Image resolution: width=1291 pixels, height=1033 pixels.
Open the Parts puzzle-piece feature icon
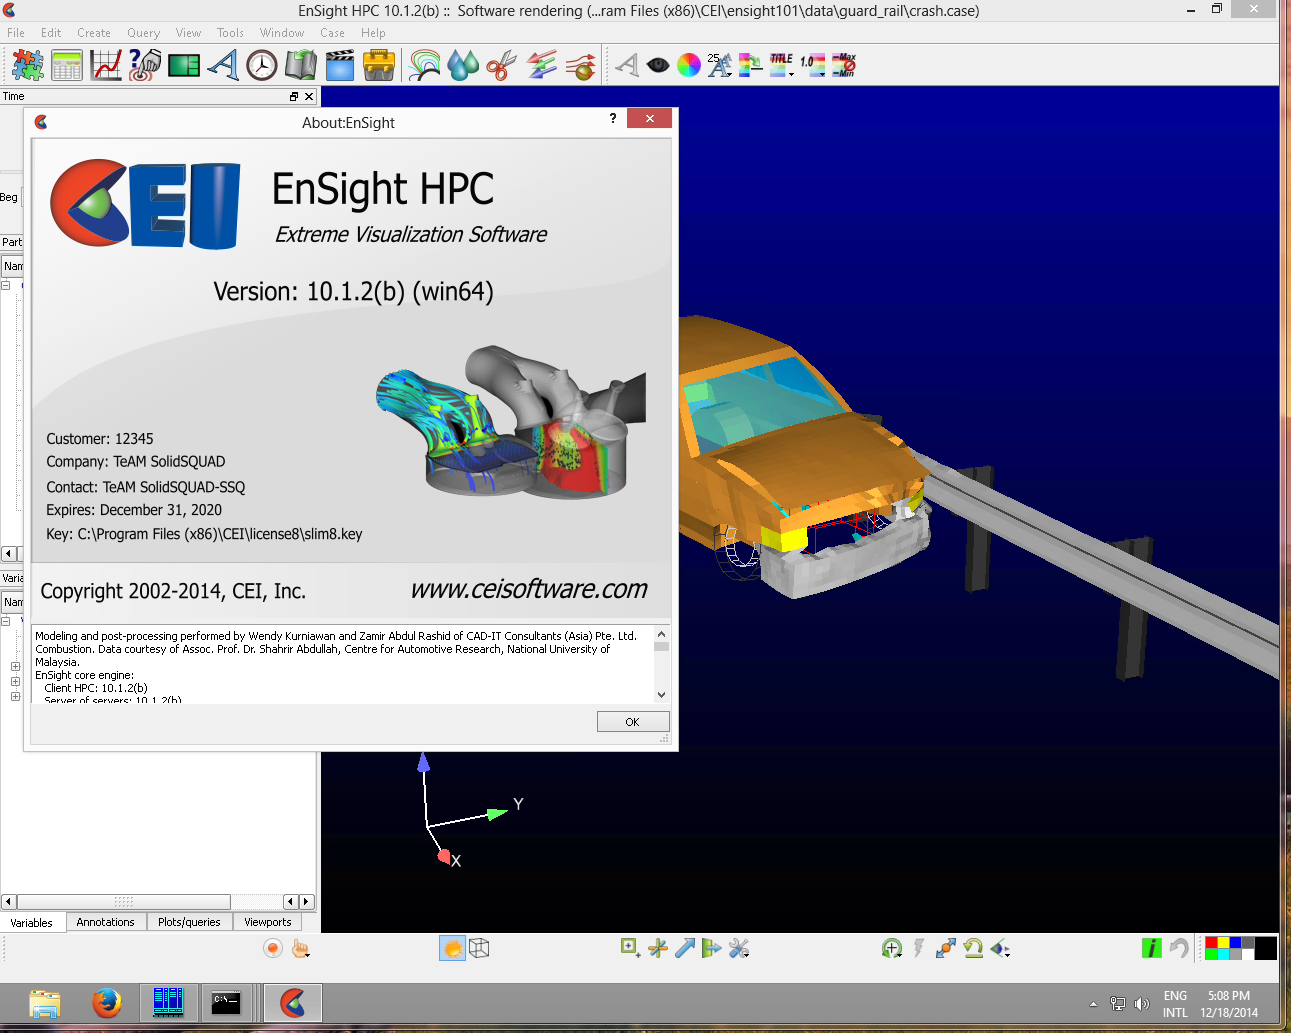(x=27, y=66)
